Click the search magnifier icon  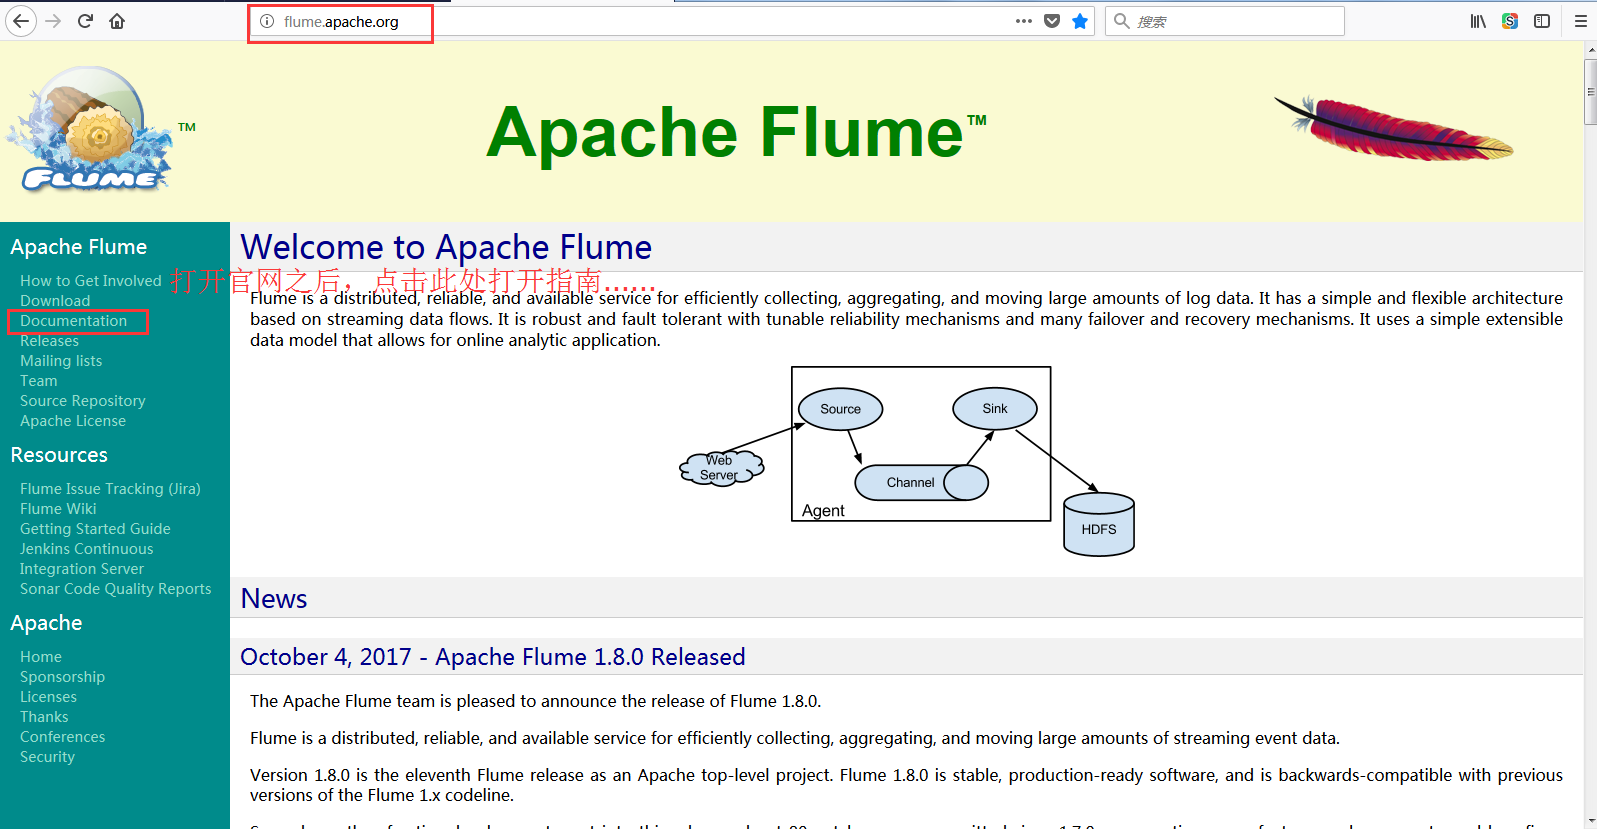click(x=1122, y=21)
